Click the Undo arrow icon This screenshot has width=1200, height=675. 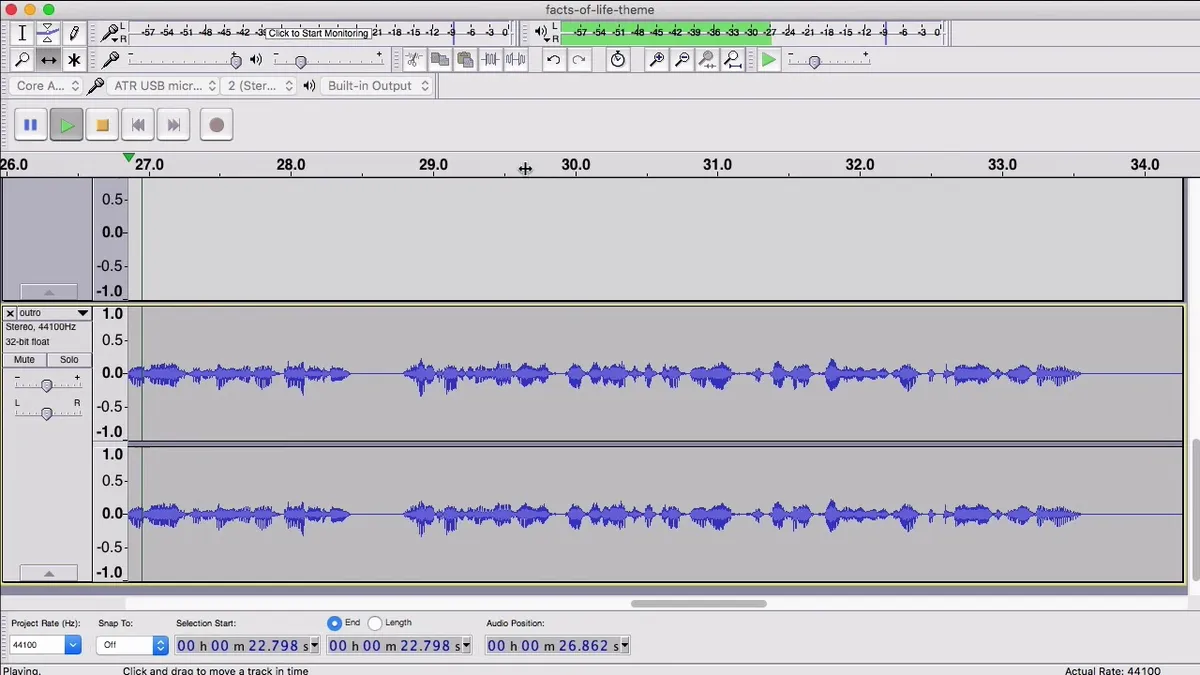(553, 60)
